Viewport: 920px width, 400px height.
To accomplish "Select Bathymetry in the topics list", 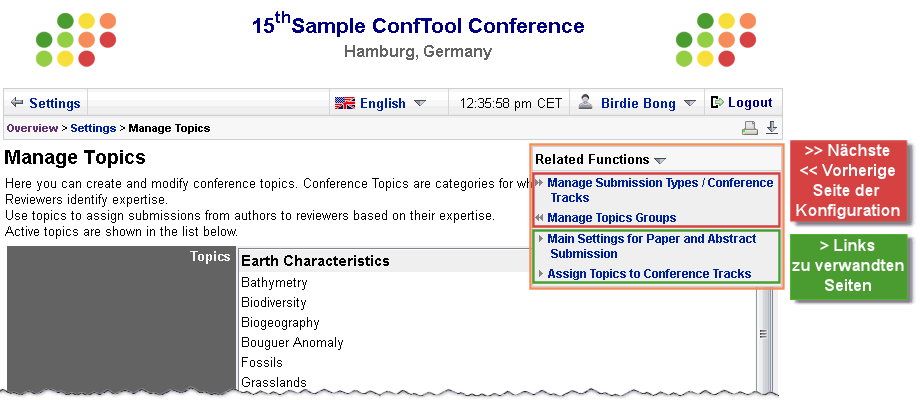I will click(x=274, y=283).
